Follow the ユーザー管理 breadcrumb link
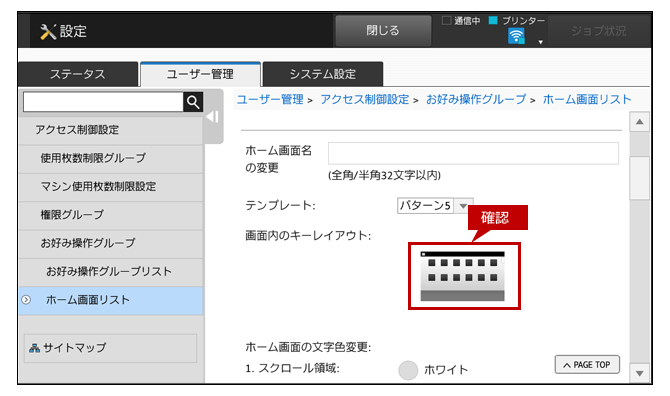The image size is (670, 396). [x=270, y=100]
